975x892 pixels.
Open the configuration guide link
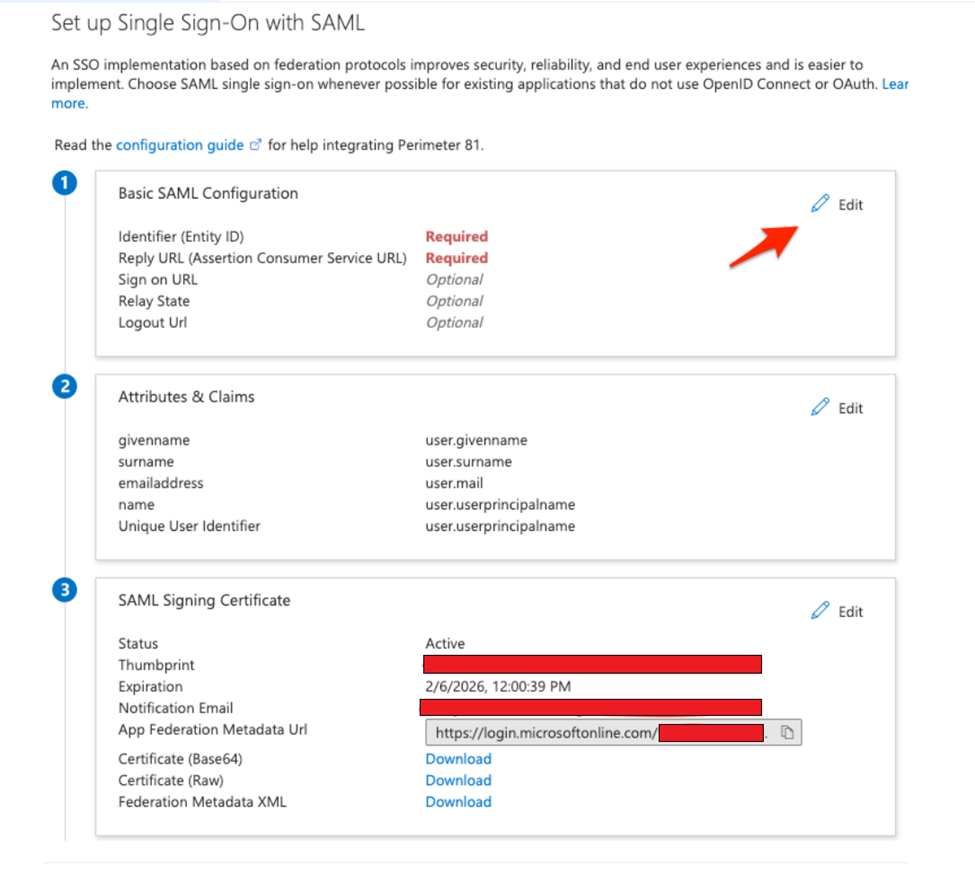tap(180, 145)
